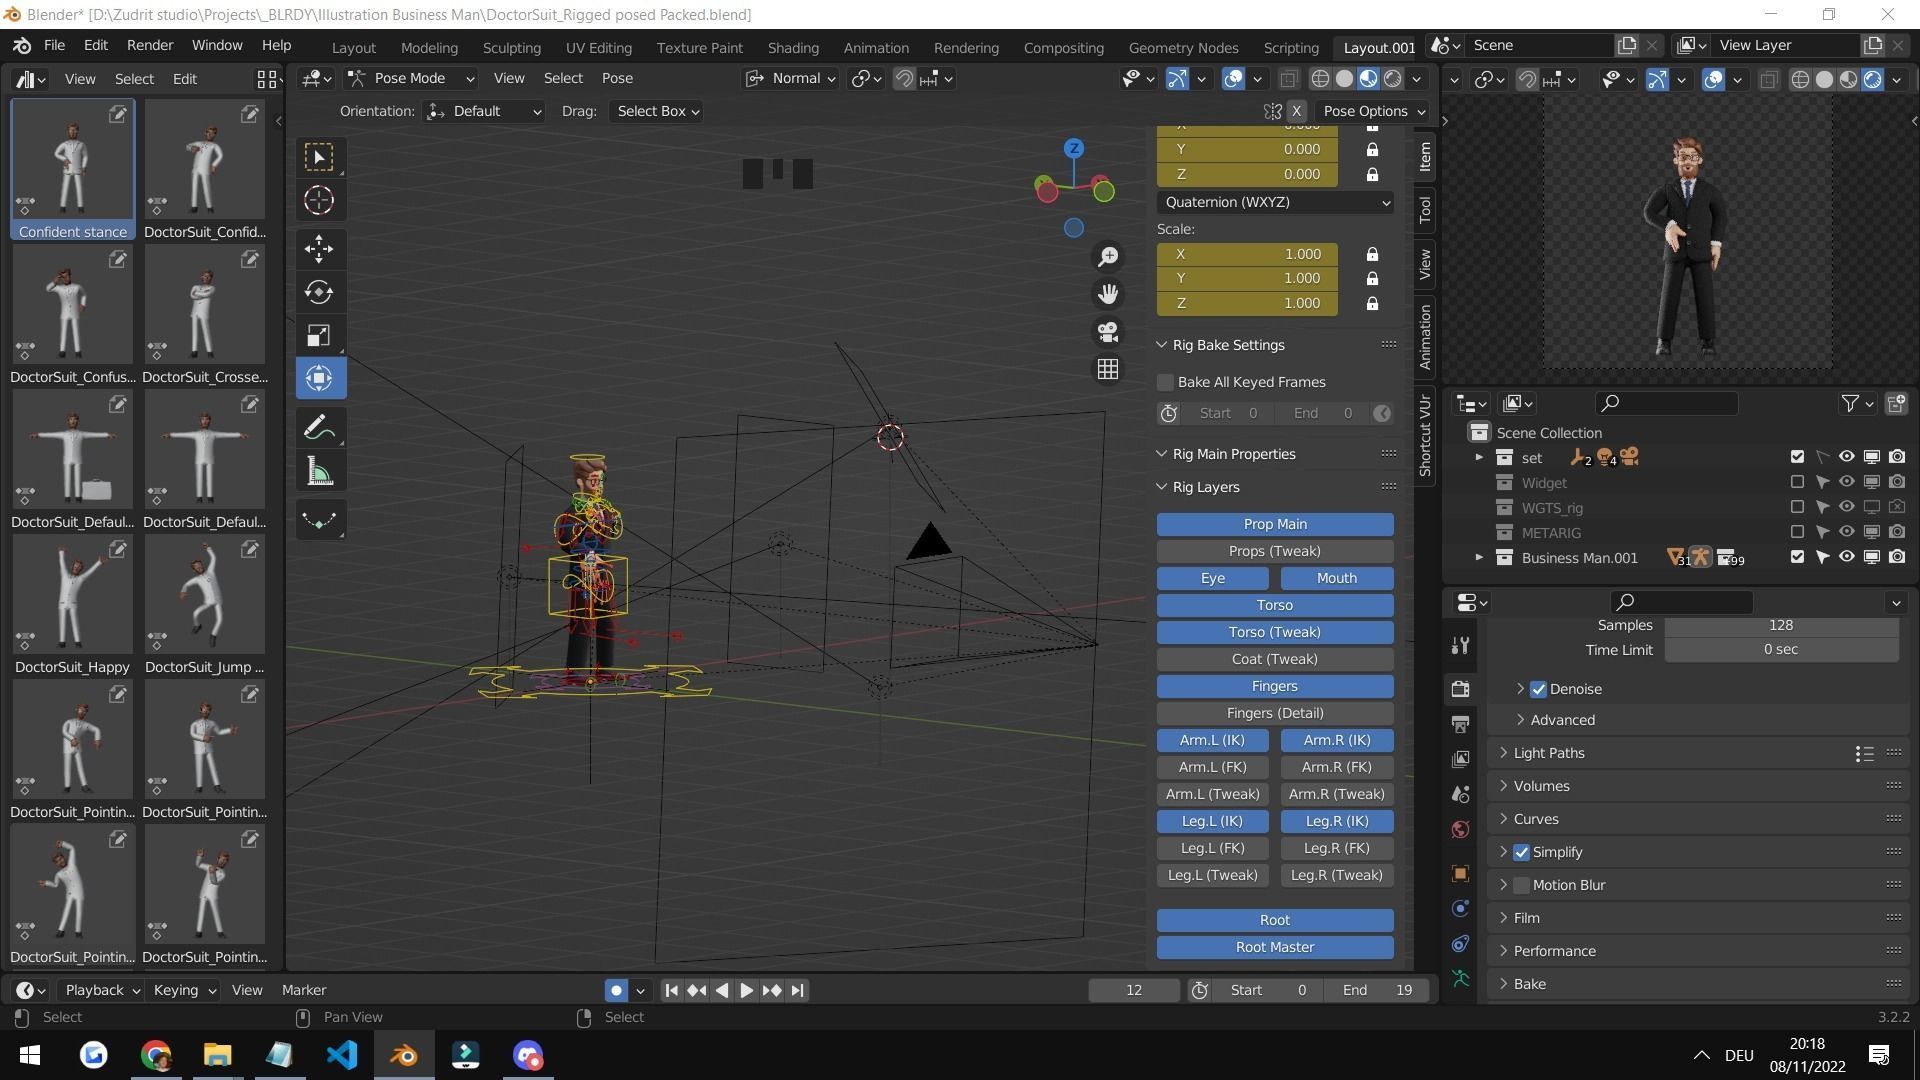Open the outliner filter funnel icon
The image size is (1920, 1080).
tap(1851, 403)
